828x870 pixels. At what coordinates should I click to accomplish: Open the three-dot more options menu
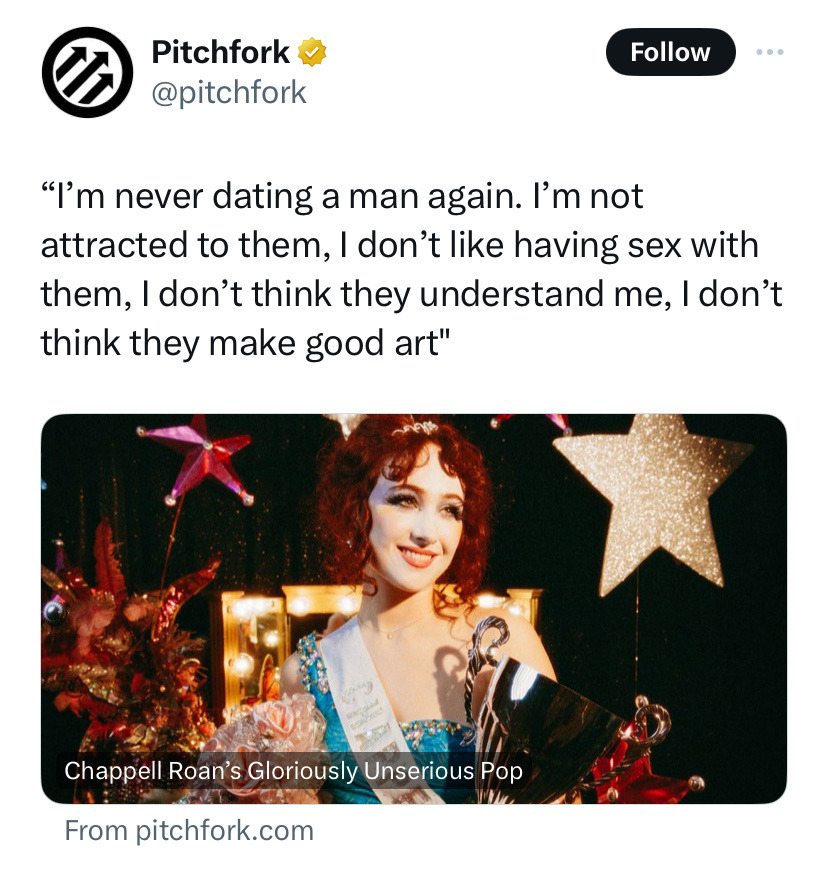tap(771, 52)
